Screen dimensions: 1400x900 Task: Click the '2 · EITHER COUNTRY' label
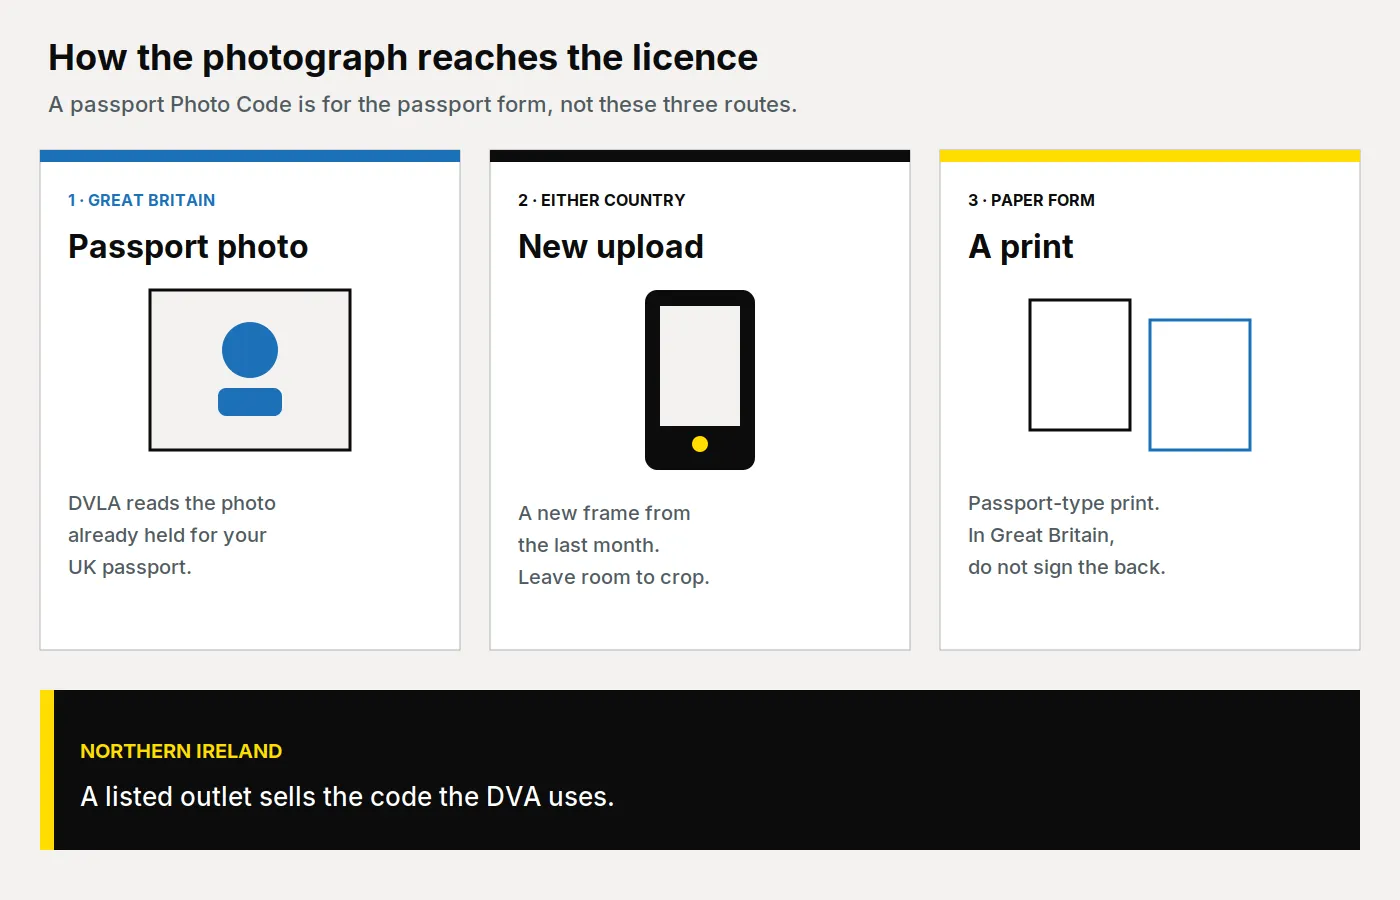pyautogui.click(x=602, y=200)
